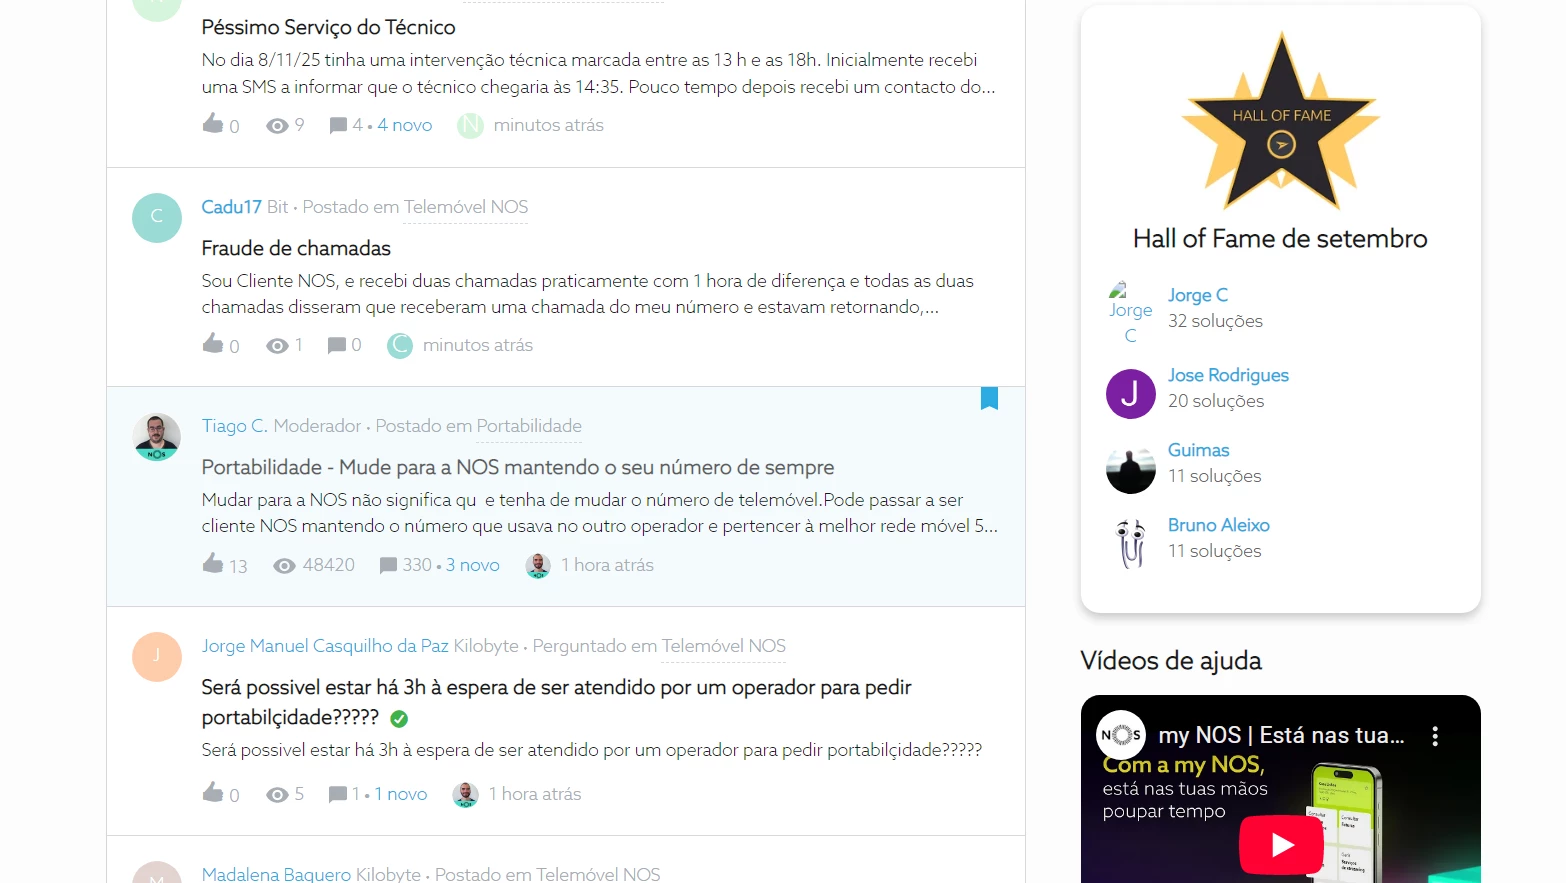Click the eye icon showing 48420 views
The width and height of the screenshot is (1566, 883).
pos(284,566)
